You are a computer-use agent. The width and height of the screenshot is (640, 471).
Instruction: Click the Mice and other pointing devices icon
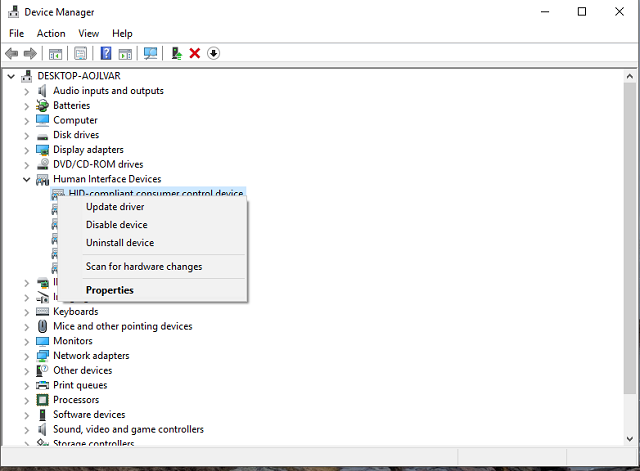click(x=42, y=326)
